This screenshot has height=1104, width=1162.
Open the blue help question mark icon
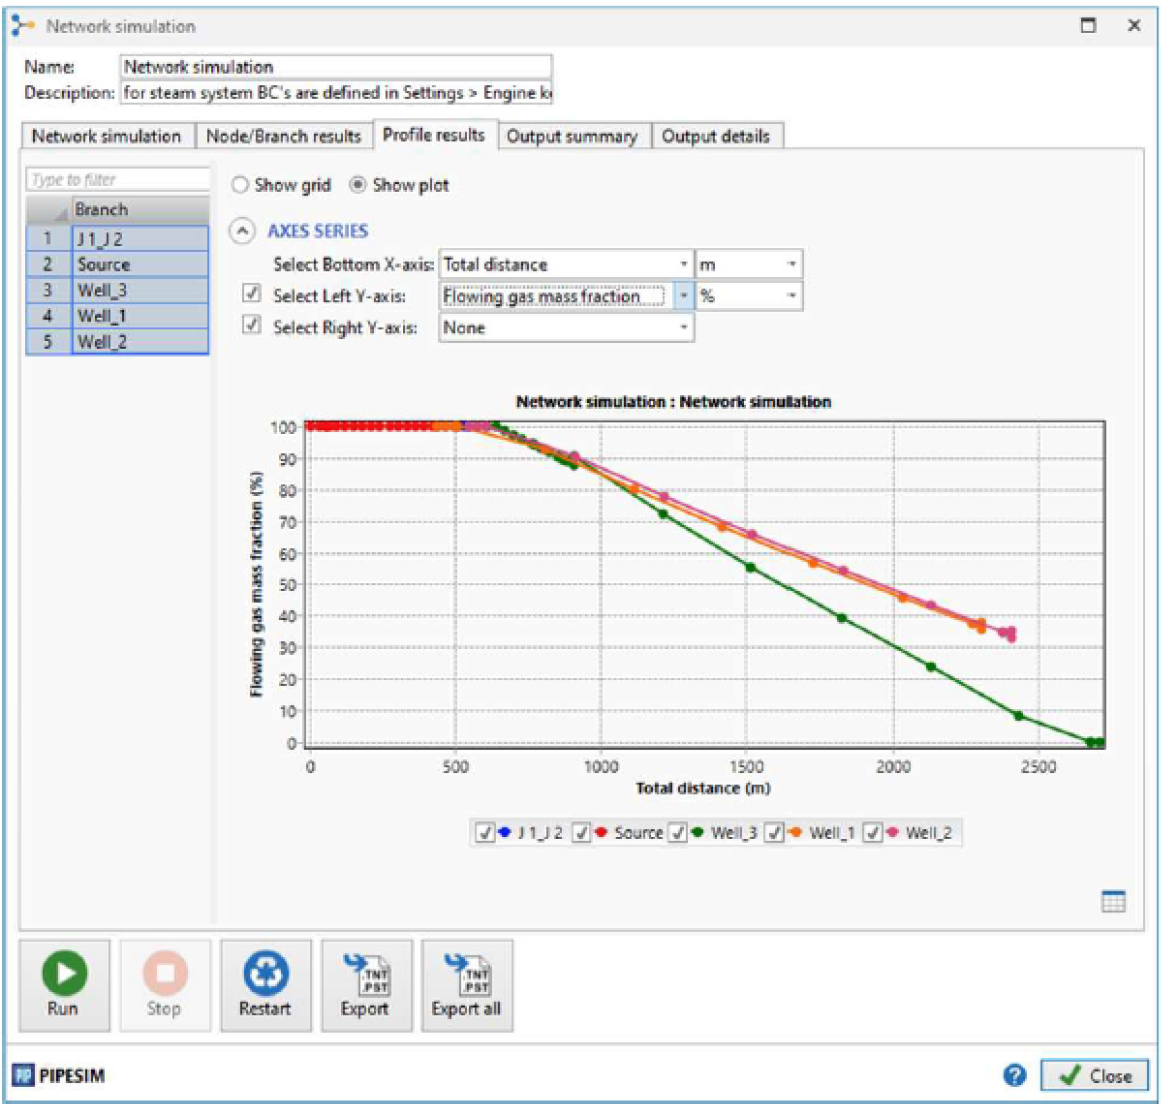tap(1014, 1075)
